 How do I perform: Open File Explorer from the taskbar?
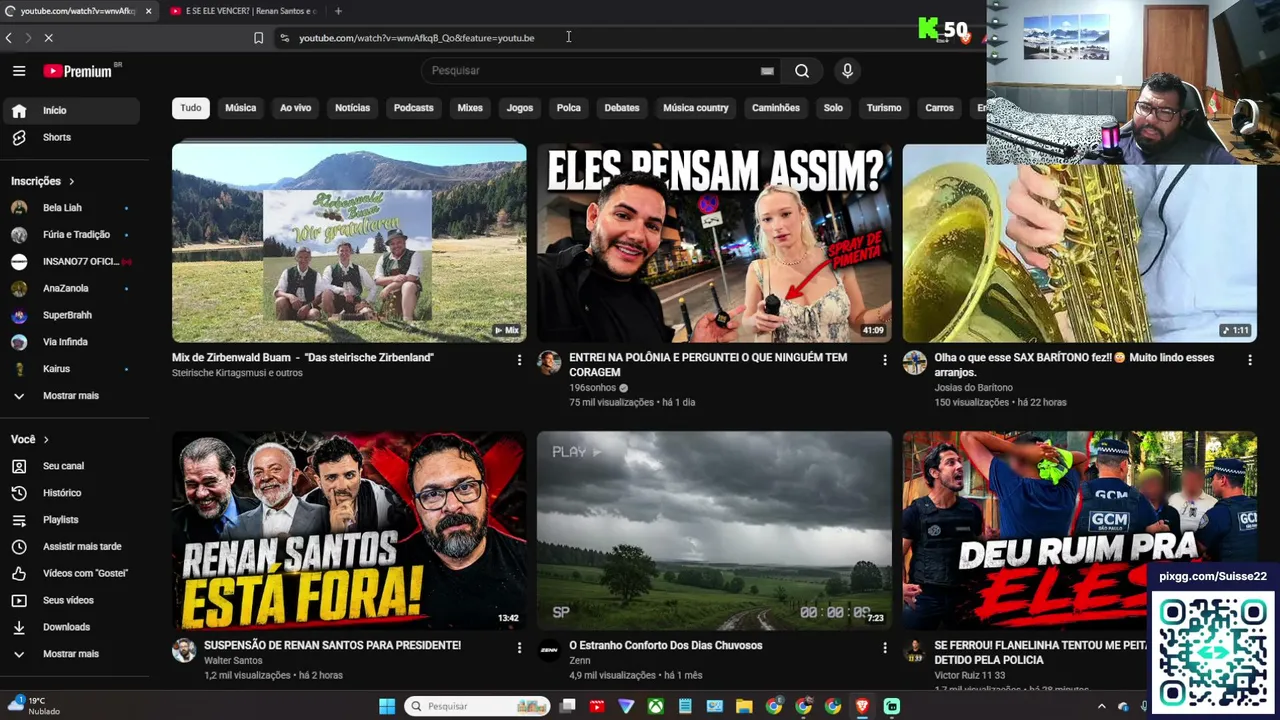[x=744, y=707]
